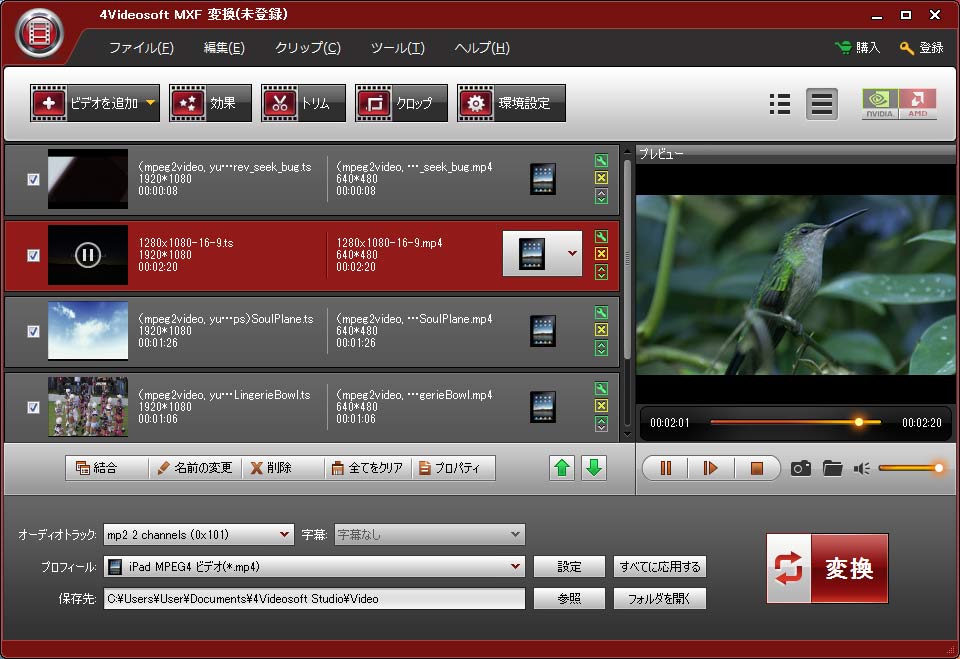960x659 pixels.
Task: Stop preview playback
Action: (756, 468)
